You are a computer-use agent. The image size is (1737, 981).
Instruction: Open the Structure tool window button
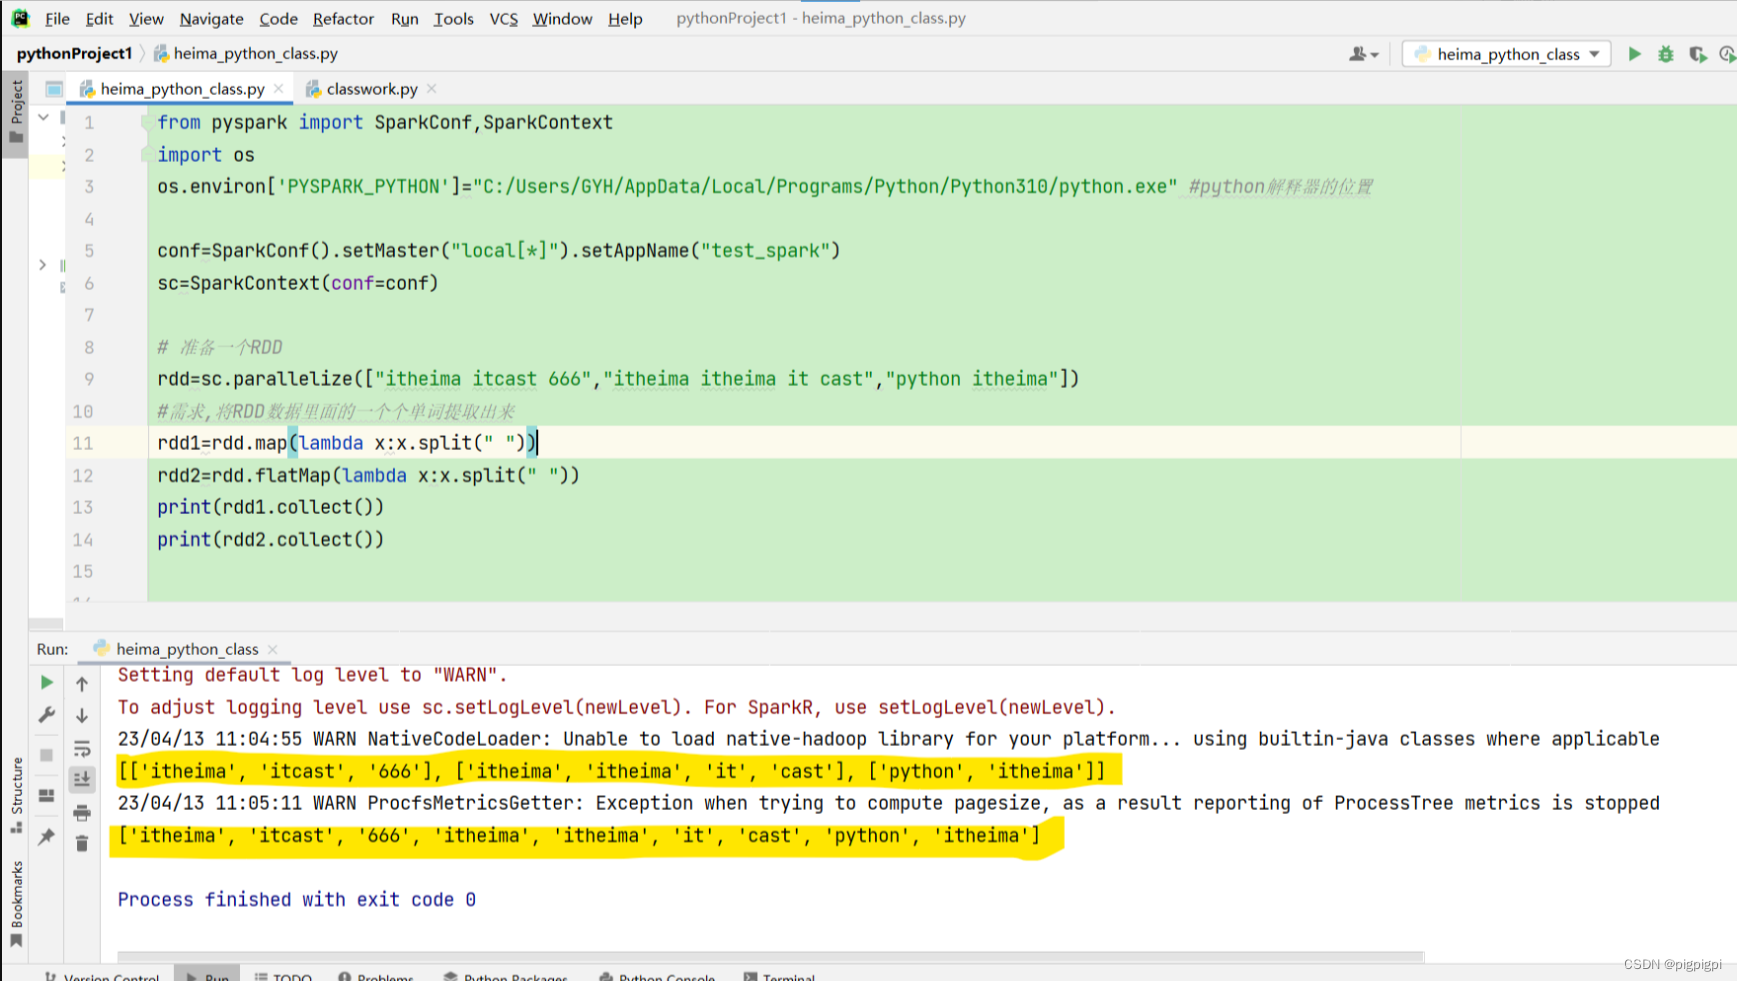pyautogui.click(x=16, y=795)
